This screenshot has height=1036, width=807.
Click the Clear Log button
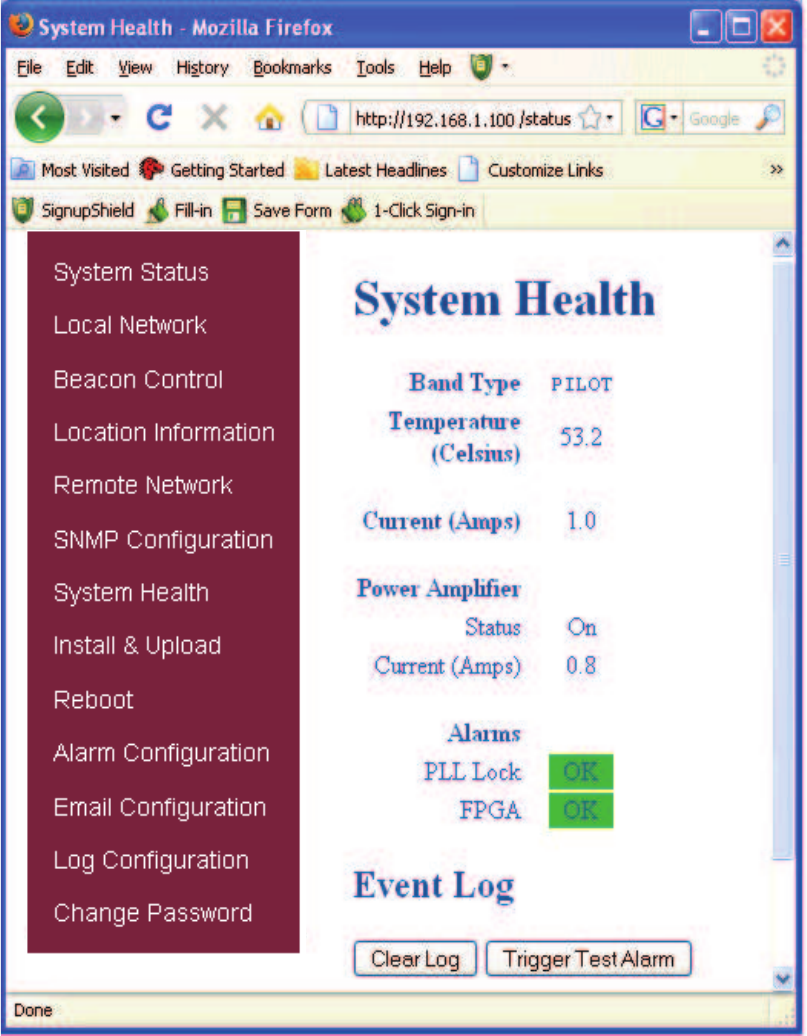click(415, 959)
